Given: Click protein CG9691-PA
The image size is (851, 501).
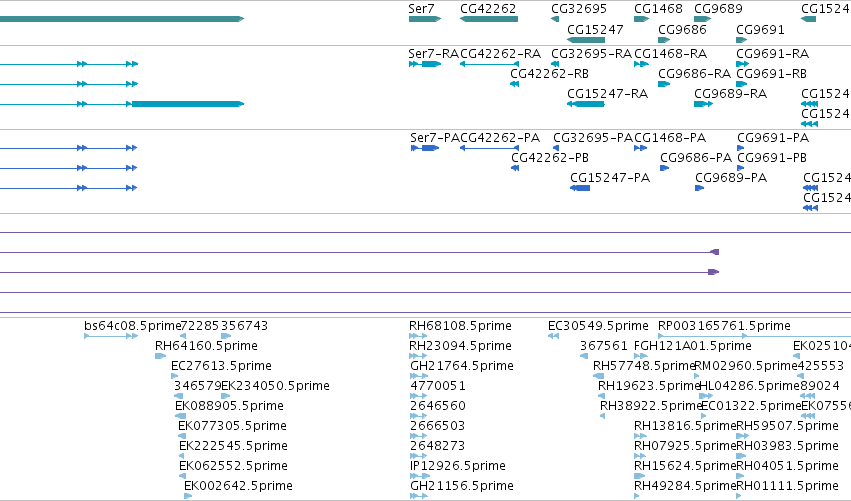Looking at the screenshot, I should pos(773,138).
